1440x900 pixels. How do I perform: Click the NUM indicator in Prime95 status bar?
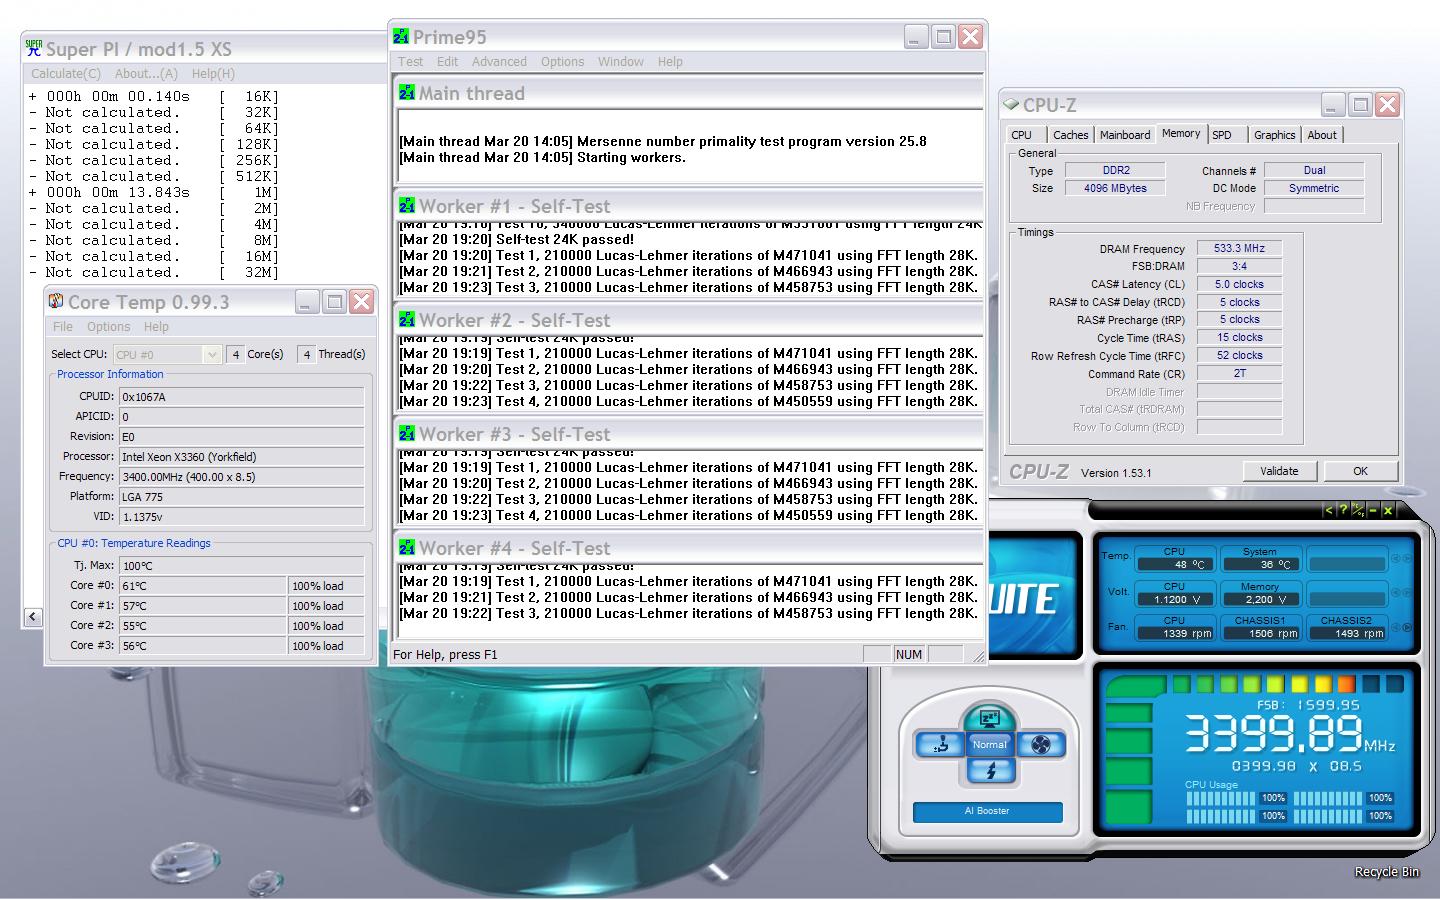[x=909, y=654]
